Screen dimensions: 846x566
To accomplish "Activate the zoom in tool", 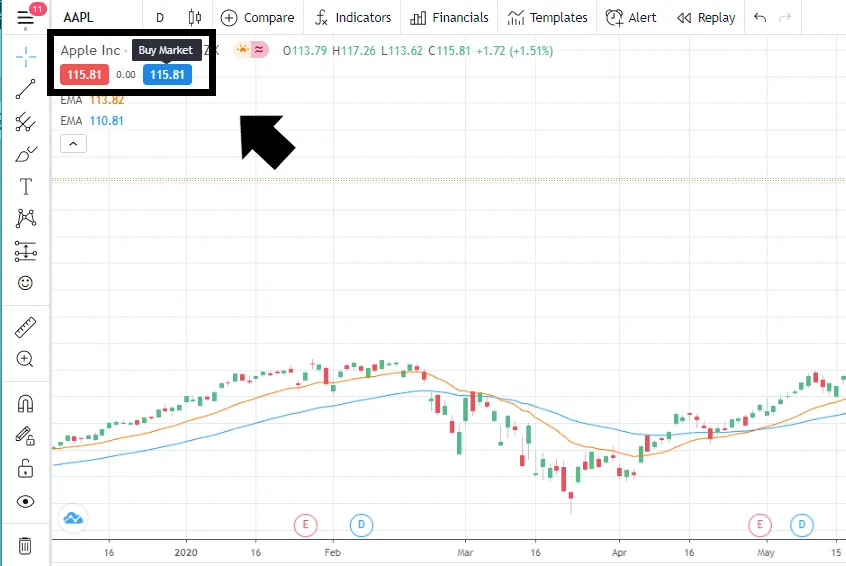I will click(x=25, y=359).
